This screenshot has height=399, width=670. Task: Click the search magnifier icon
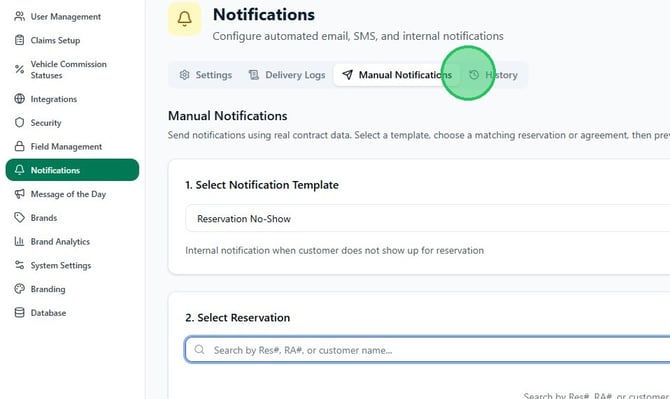pyautogui.click(x=199, y=349)
